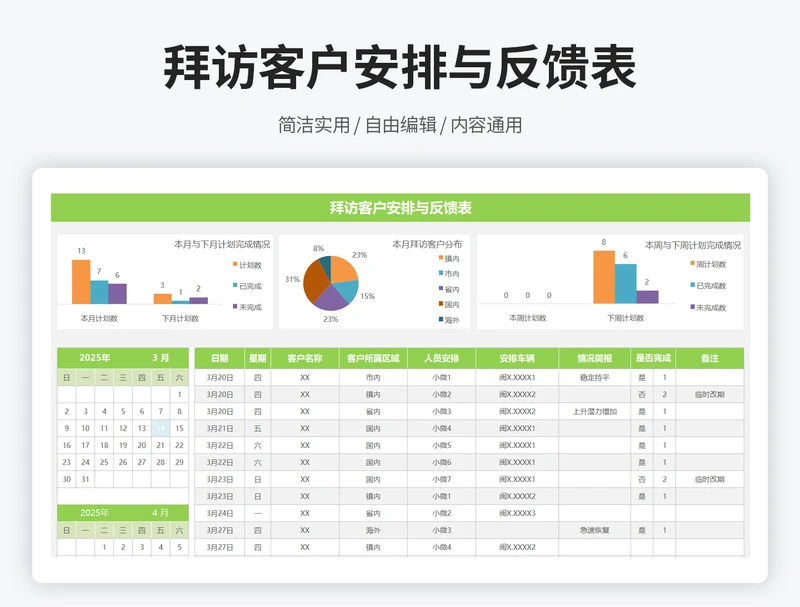Screen dimensions: 800x607
Task: Click the 情况简报 column header
Action: (x=594, y=358)
